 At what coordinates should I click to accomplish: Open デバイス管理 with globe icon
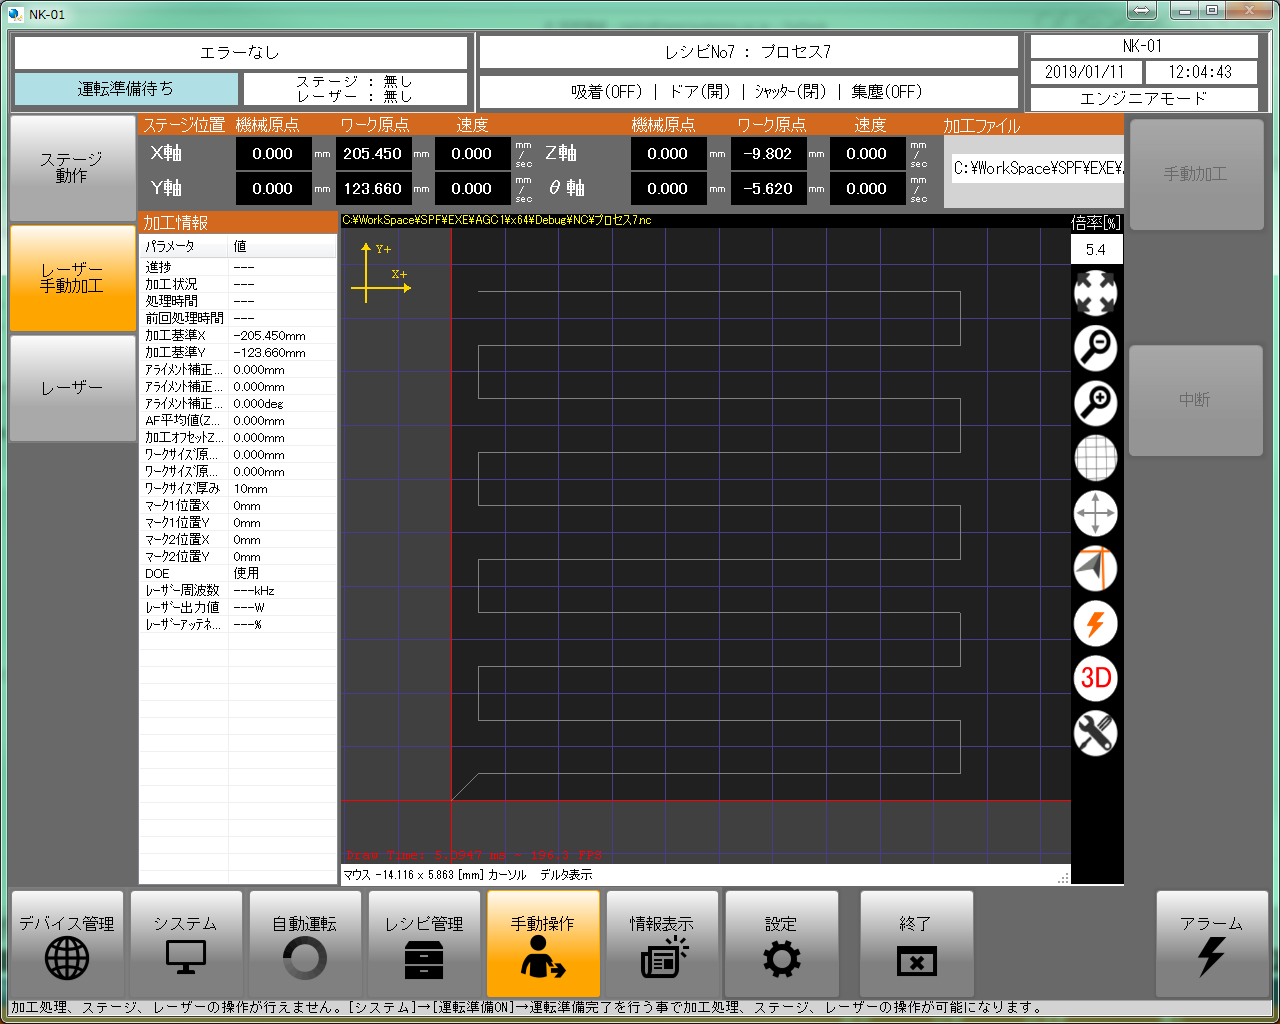coord(67,944)
